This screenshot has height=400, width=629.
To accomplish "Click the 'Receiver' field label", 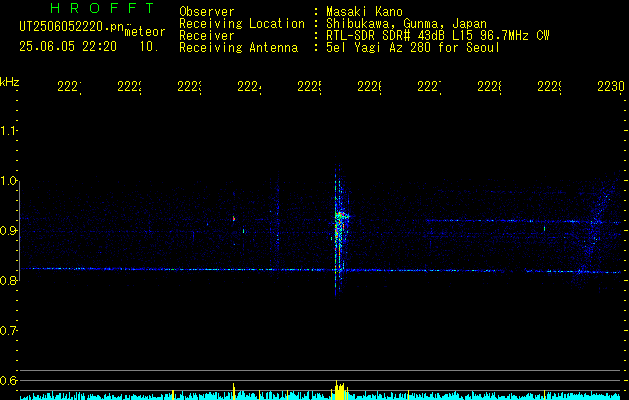I will (x=207, y=36).
